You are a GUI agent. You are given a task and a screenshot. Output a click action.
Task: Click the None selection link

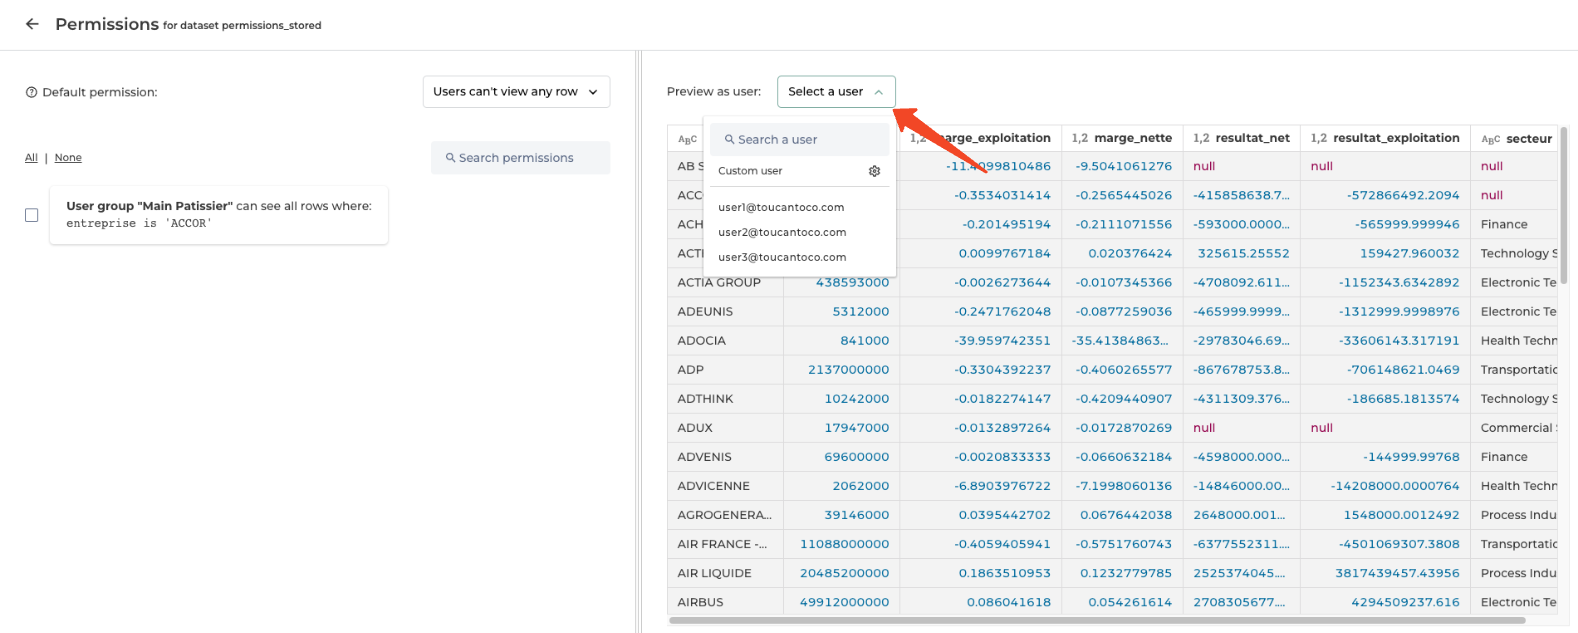click(68, 158)
